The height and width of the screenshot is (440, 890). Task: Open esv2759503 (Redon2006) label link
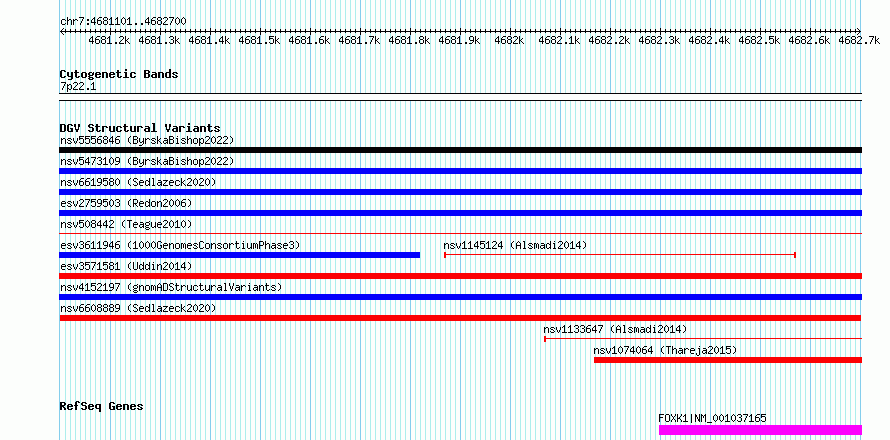pos(126,203)
